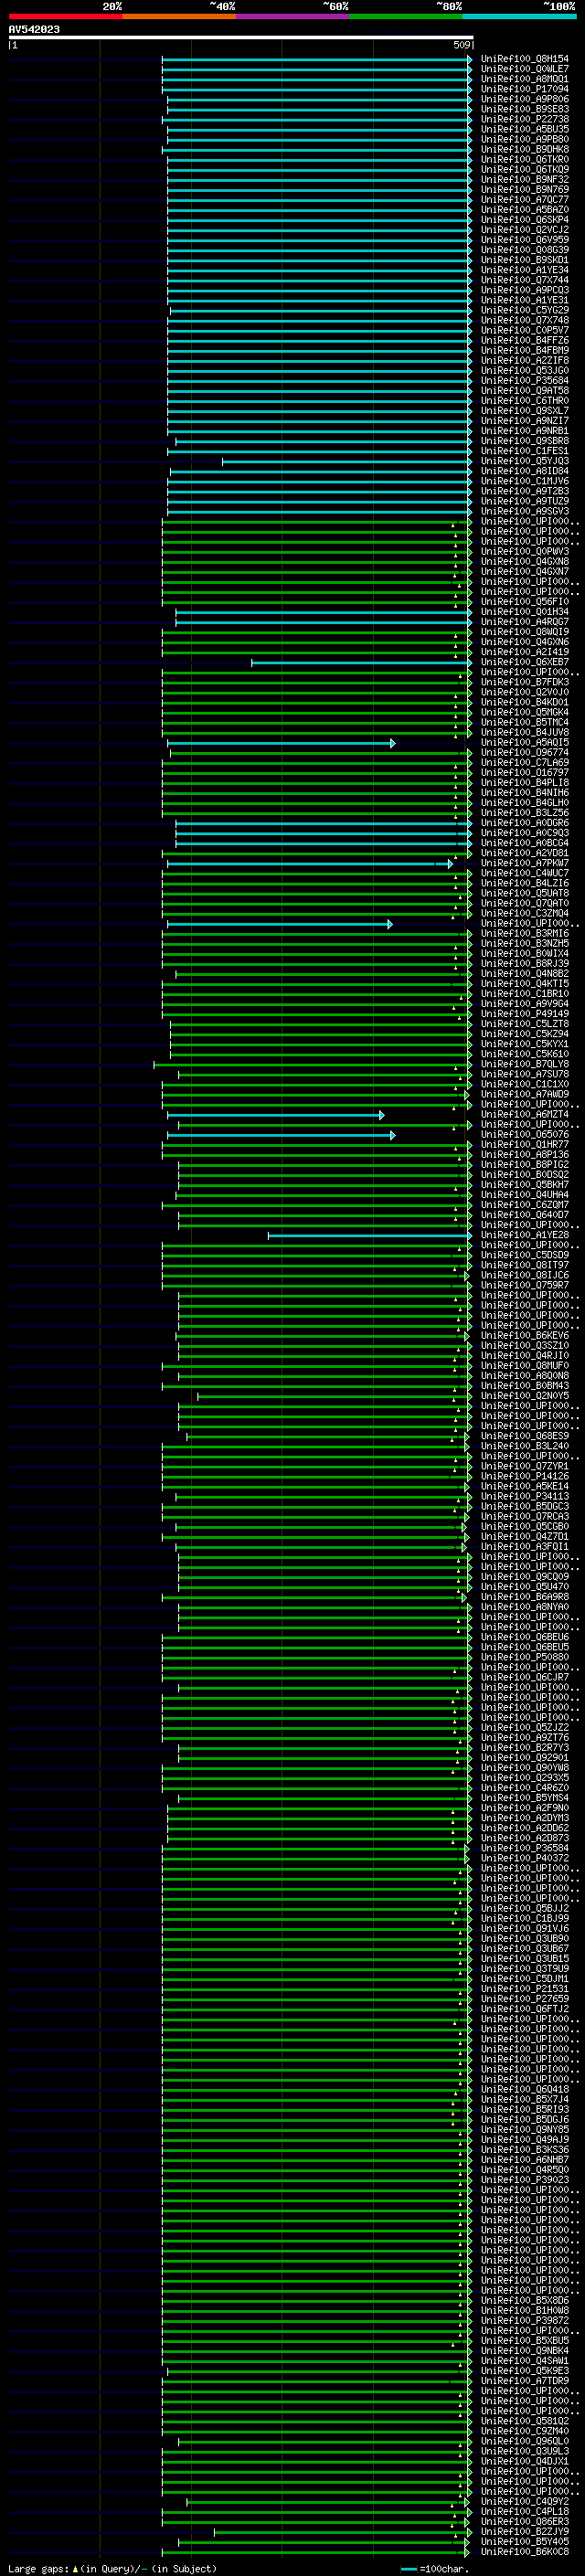Image resolution: width=585 pixels, height=2576 pixels.
Task: Open the cyan hit UniRef100_A1YE28
Action: pos(524,1236)
